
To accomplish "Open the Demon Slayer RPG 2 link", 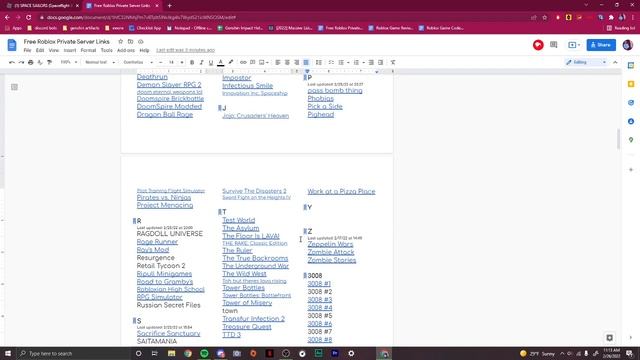I will click(x=169, y=84).
